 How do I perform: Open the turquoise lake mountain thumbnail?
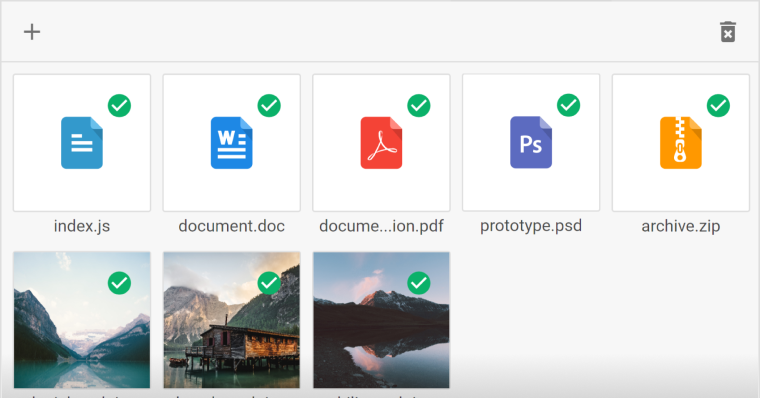(x=82, y=320)
